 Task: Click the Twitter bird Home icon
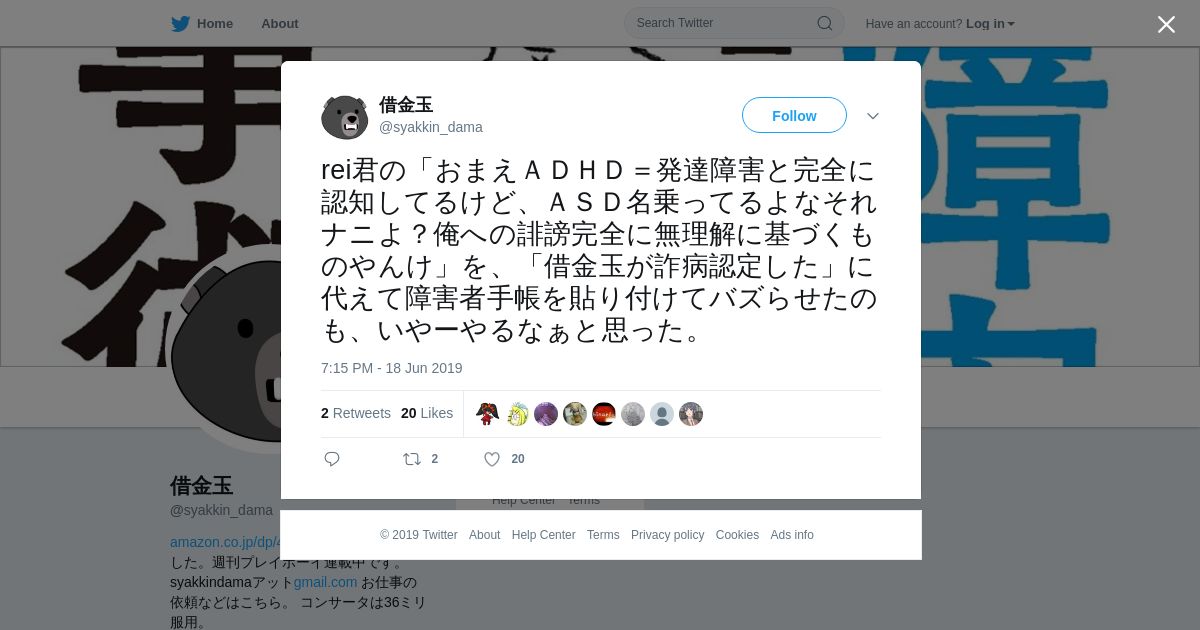pyautogui.click(x=180, y=23)
